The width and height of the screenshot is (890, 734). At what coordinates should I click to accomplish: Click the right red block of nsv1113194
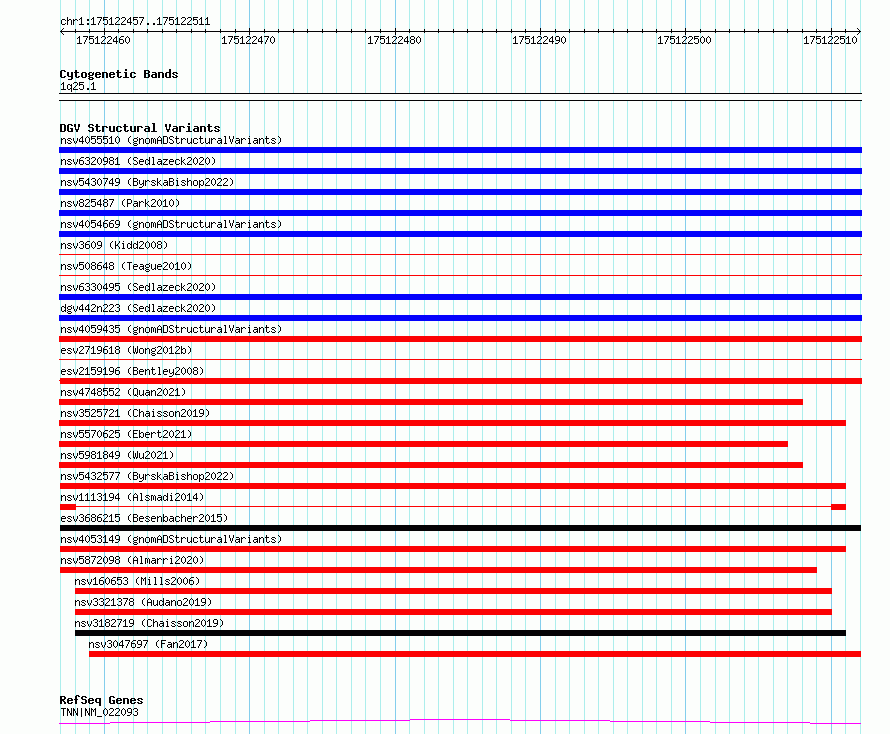coord(838,507)
